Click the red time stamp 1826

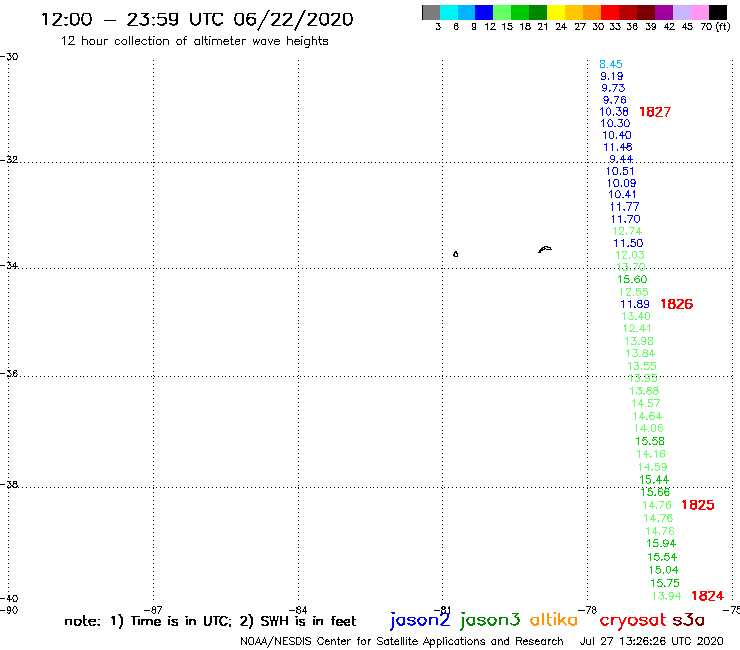point(676,304)
